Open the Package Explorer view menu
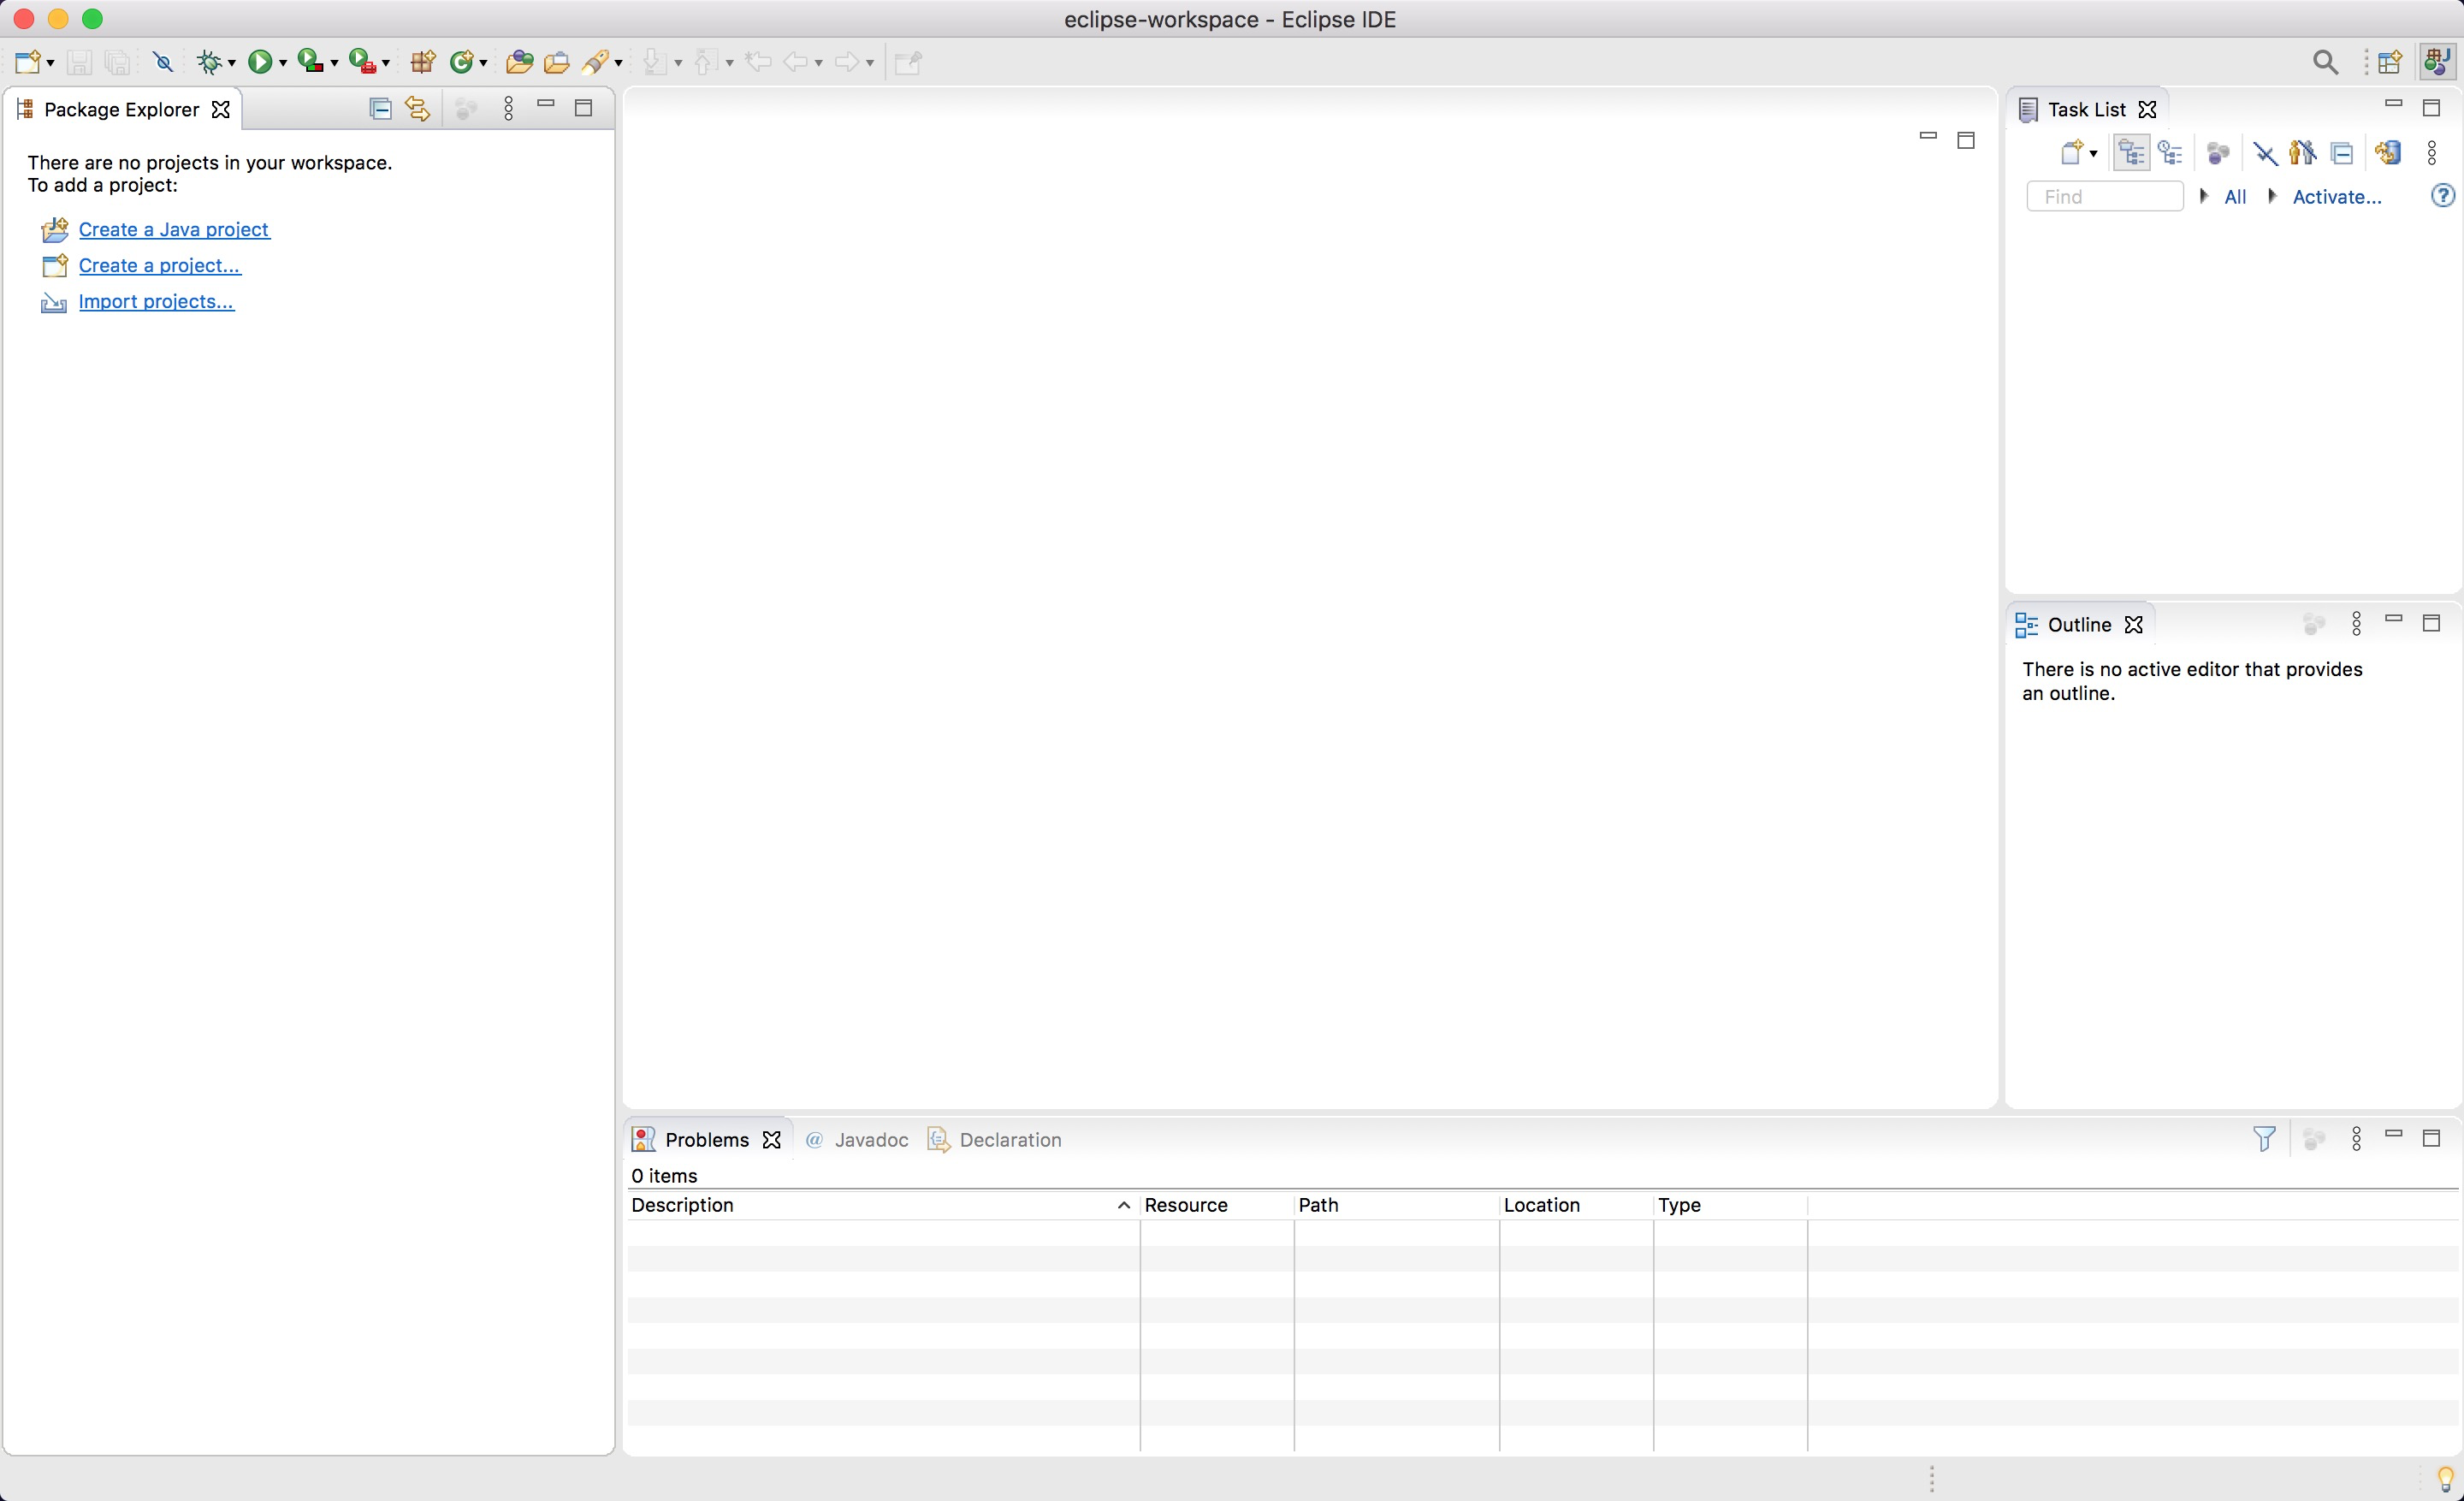This screenshot has width=2464, height=1501. point(509,108)
